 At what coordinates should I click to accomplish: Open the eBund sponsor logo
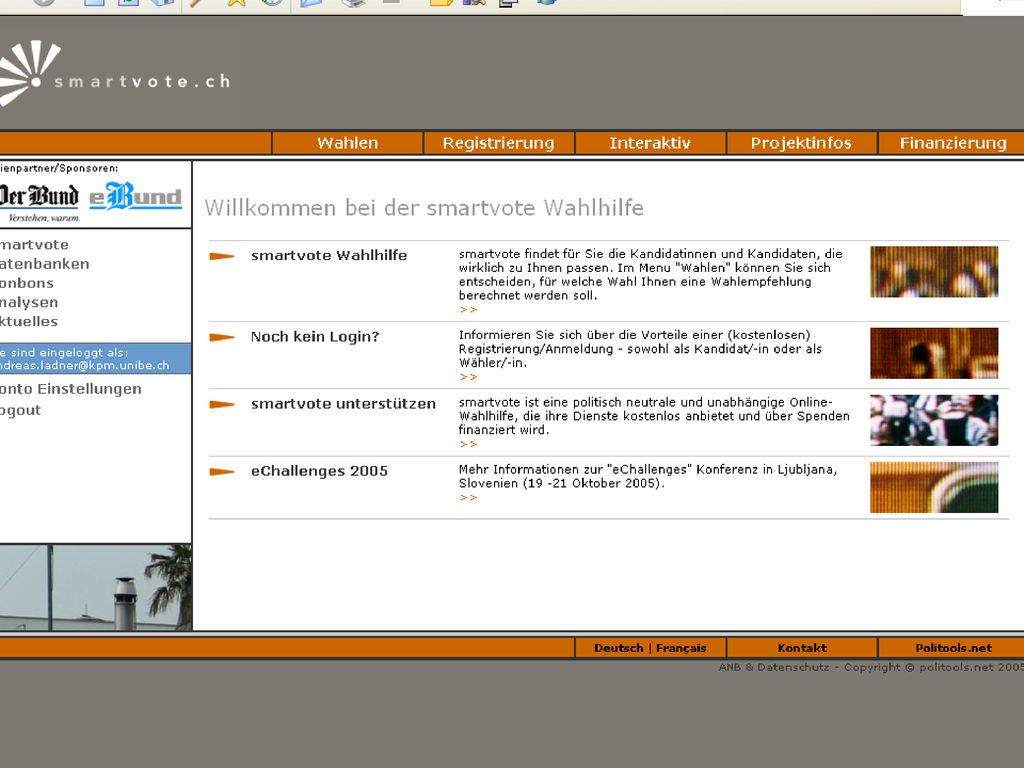pyautogui.click(x=135, y=197)
